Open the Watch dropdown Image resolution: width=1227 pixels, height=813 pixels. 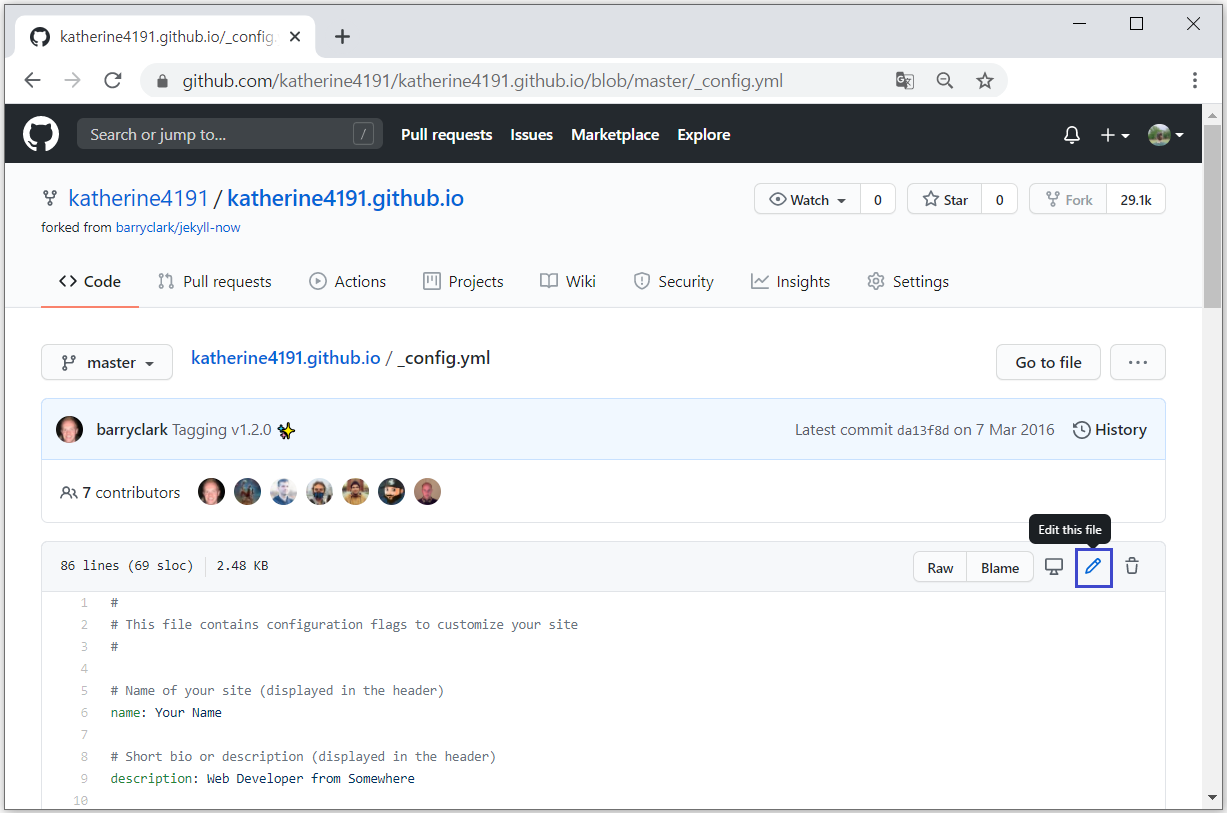tap(808, 200)
